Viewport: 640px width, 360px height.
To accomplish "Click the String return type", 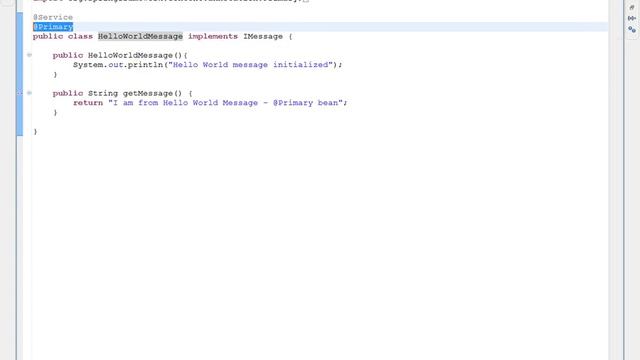I will coord(103,93).
